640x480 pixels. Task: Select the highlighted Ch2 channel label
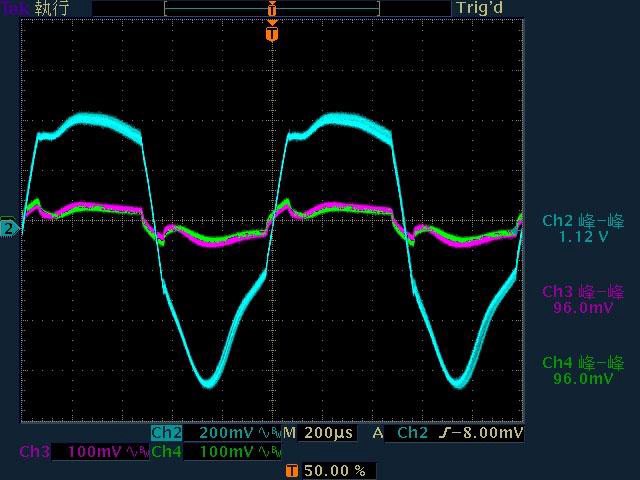[166, 433]
